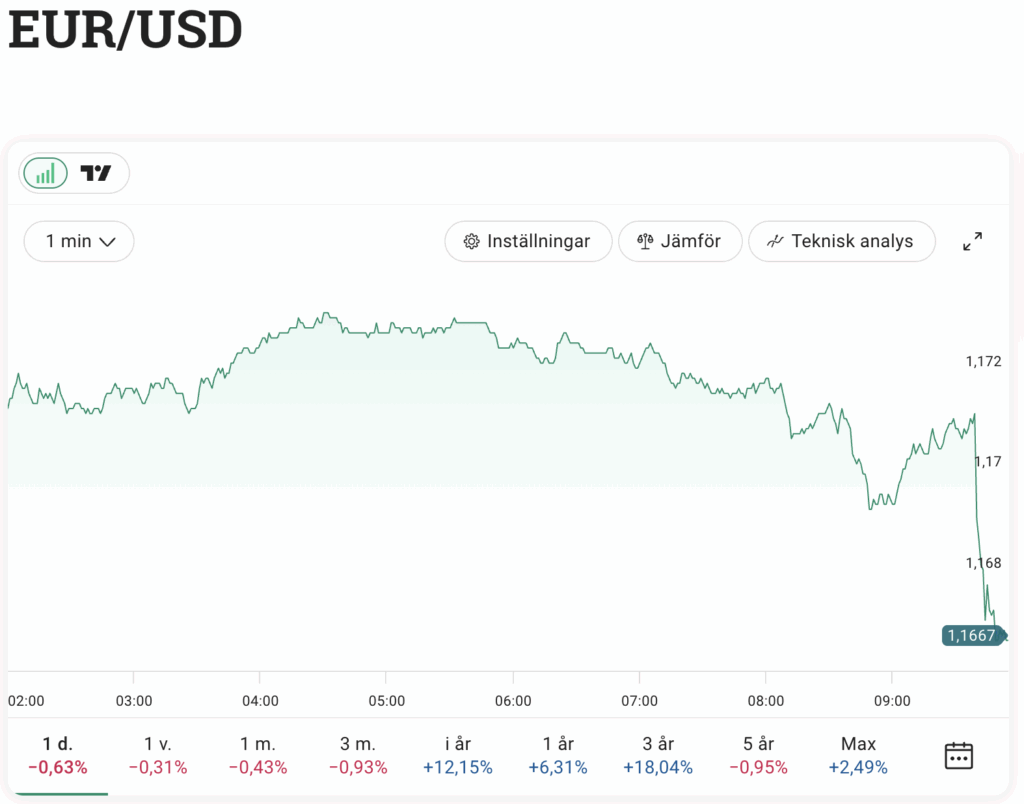Select the 1 v. period tab

pos(158,755)
